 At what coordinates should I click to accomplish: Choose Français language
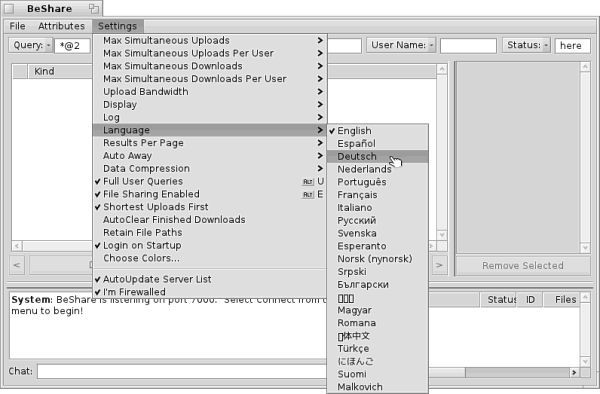point(377,195)
